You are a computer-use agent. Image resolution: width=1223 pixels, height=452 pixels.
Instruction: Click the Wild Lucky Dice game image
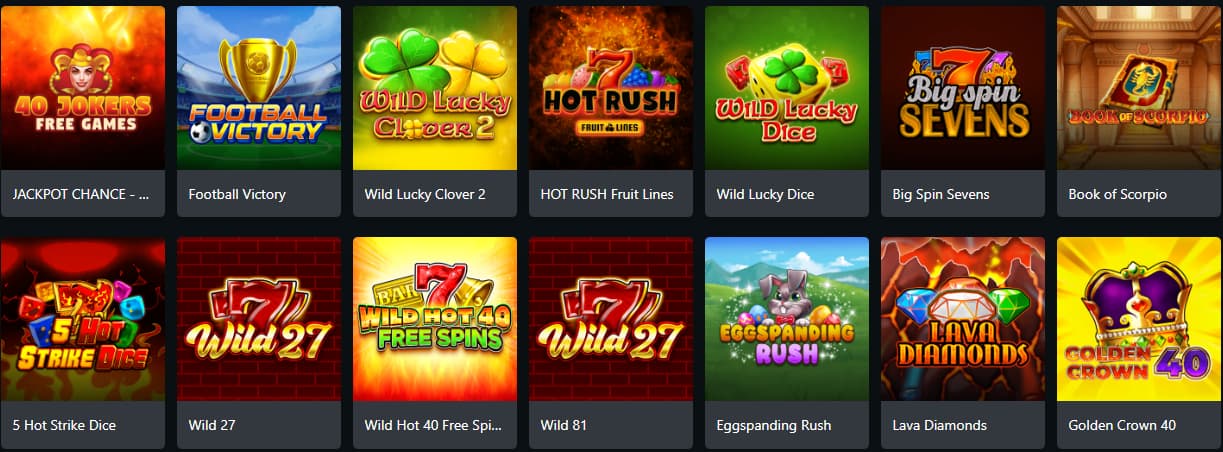tap(787, 88)
